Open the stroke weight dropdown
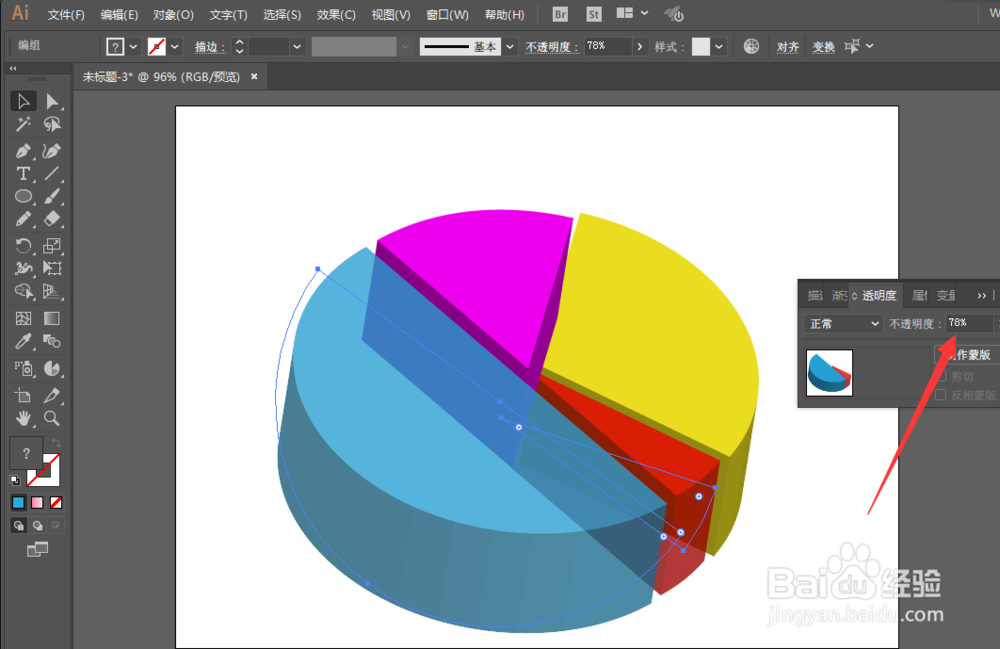Image resolution: width=1000 pixels, height=649 pixels. [297, 47]
